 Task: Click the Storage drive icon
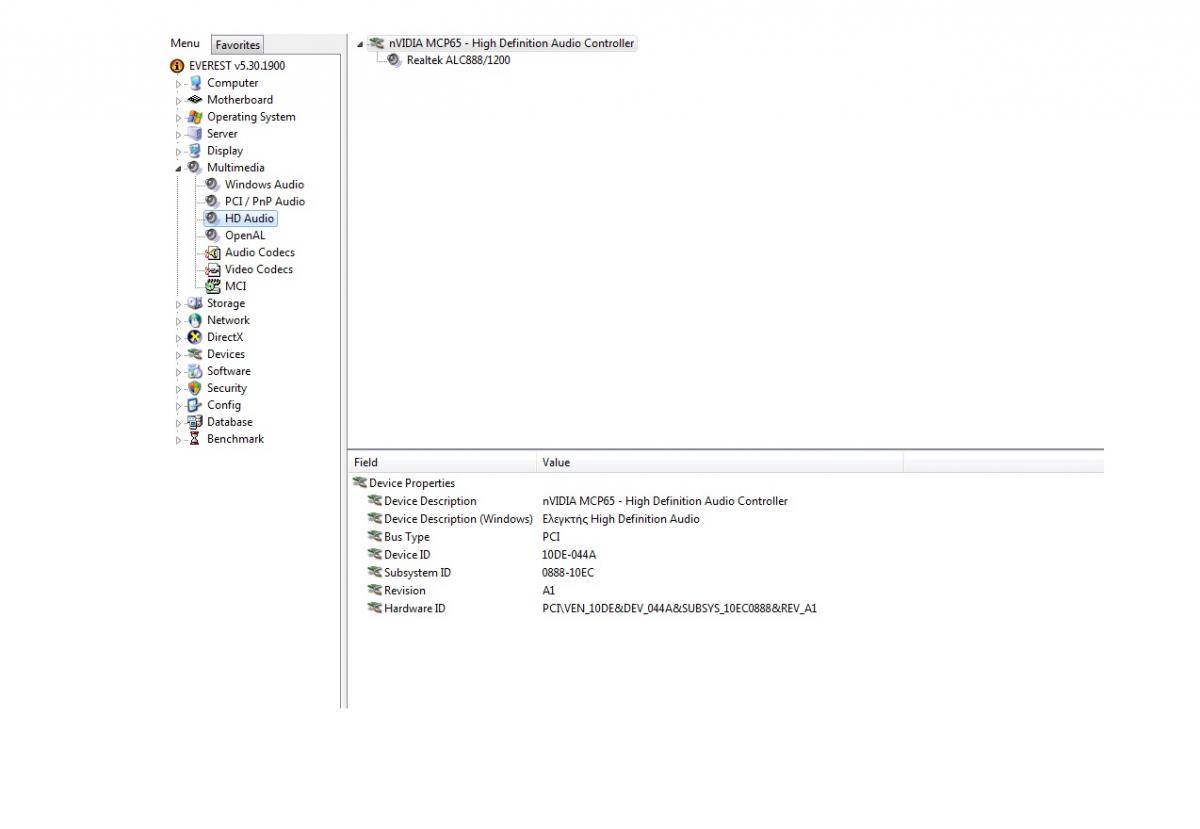(x=196, y=304)
